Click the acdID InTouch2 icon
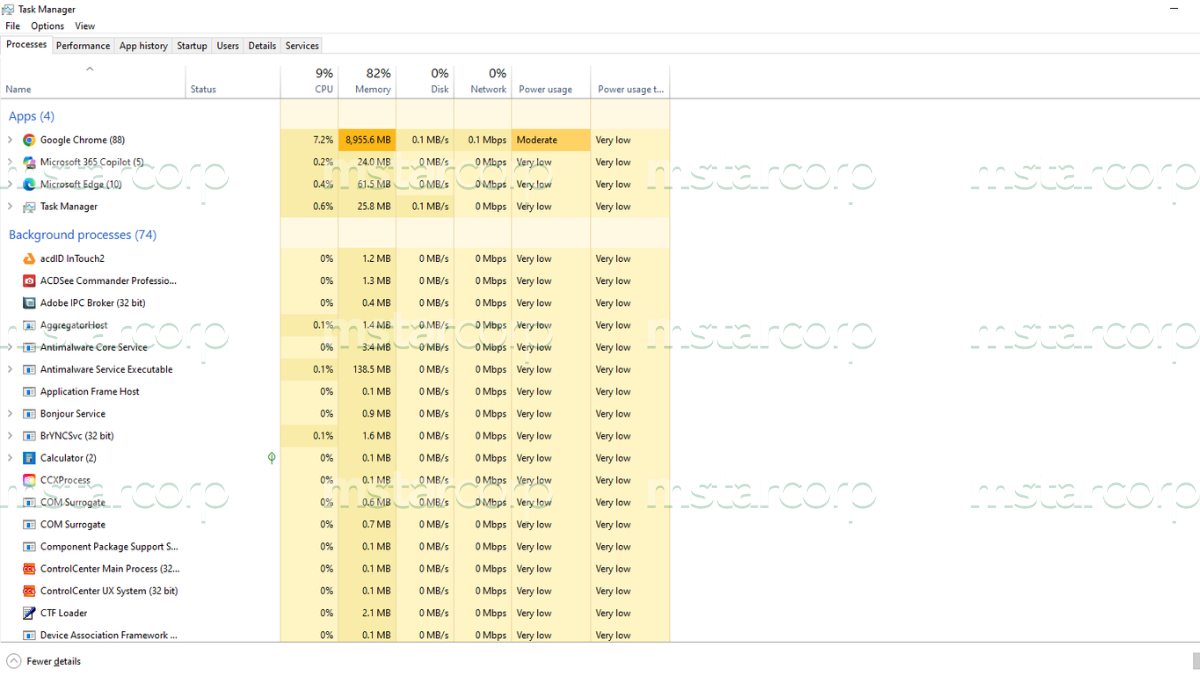Viewport: 1200px width, 675px height. click(x=29, y=259)
